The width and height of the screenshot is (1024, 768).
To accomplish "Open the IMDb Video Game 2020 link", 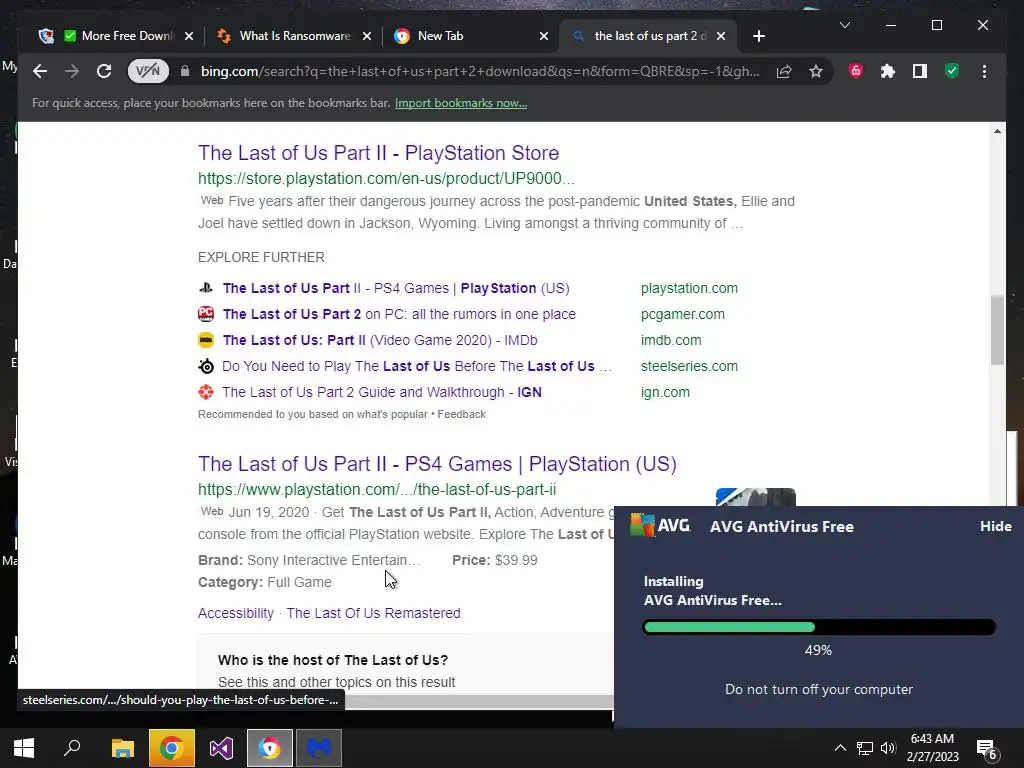I will coord(380,340).
